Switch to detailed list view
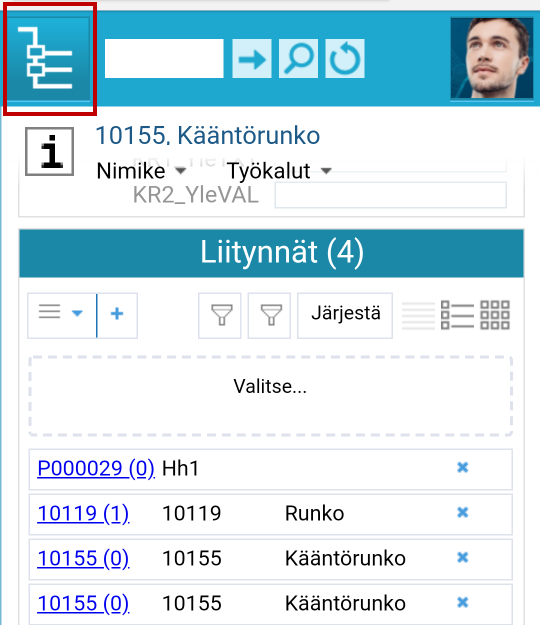The image size is (540, 625). pos(457,315)
